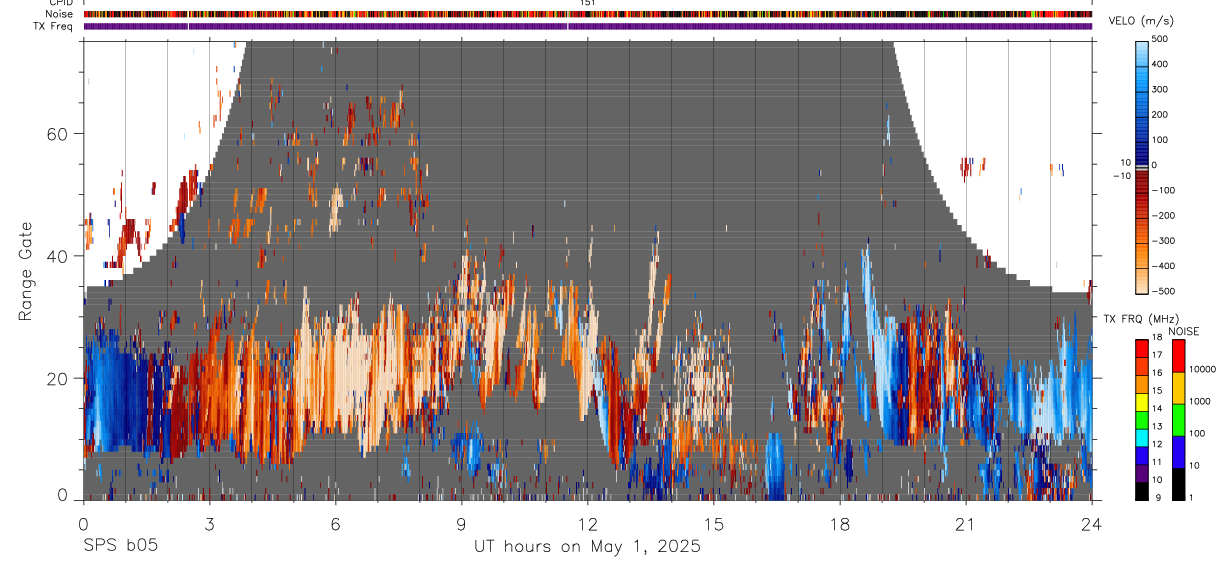Click the x-axis tick label '6'

pos(335,524)
